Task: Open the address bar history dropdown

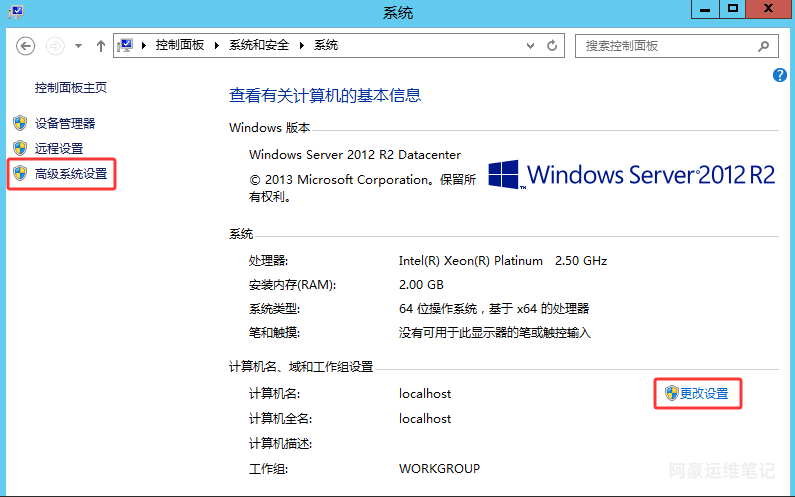Action: point(530,46)
